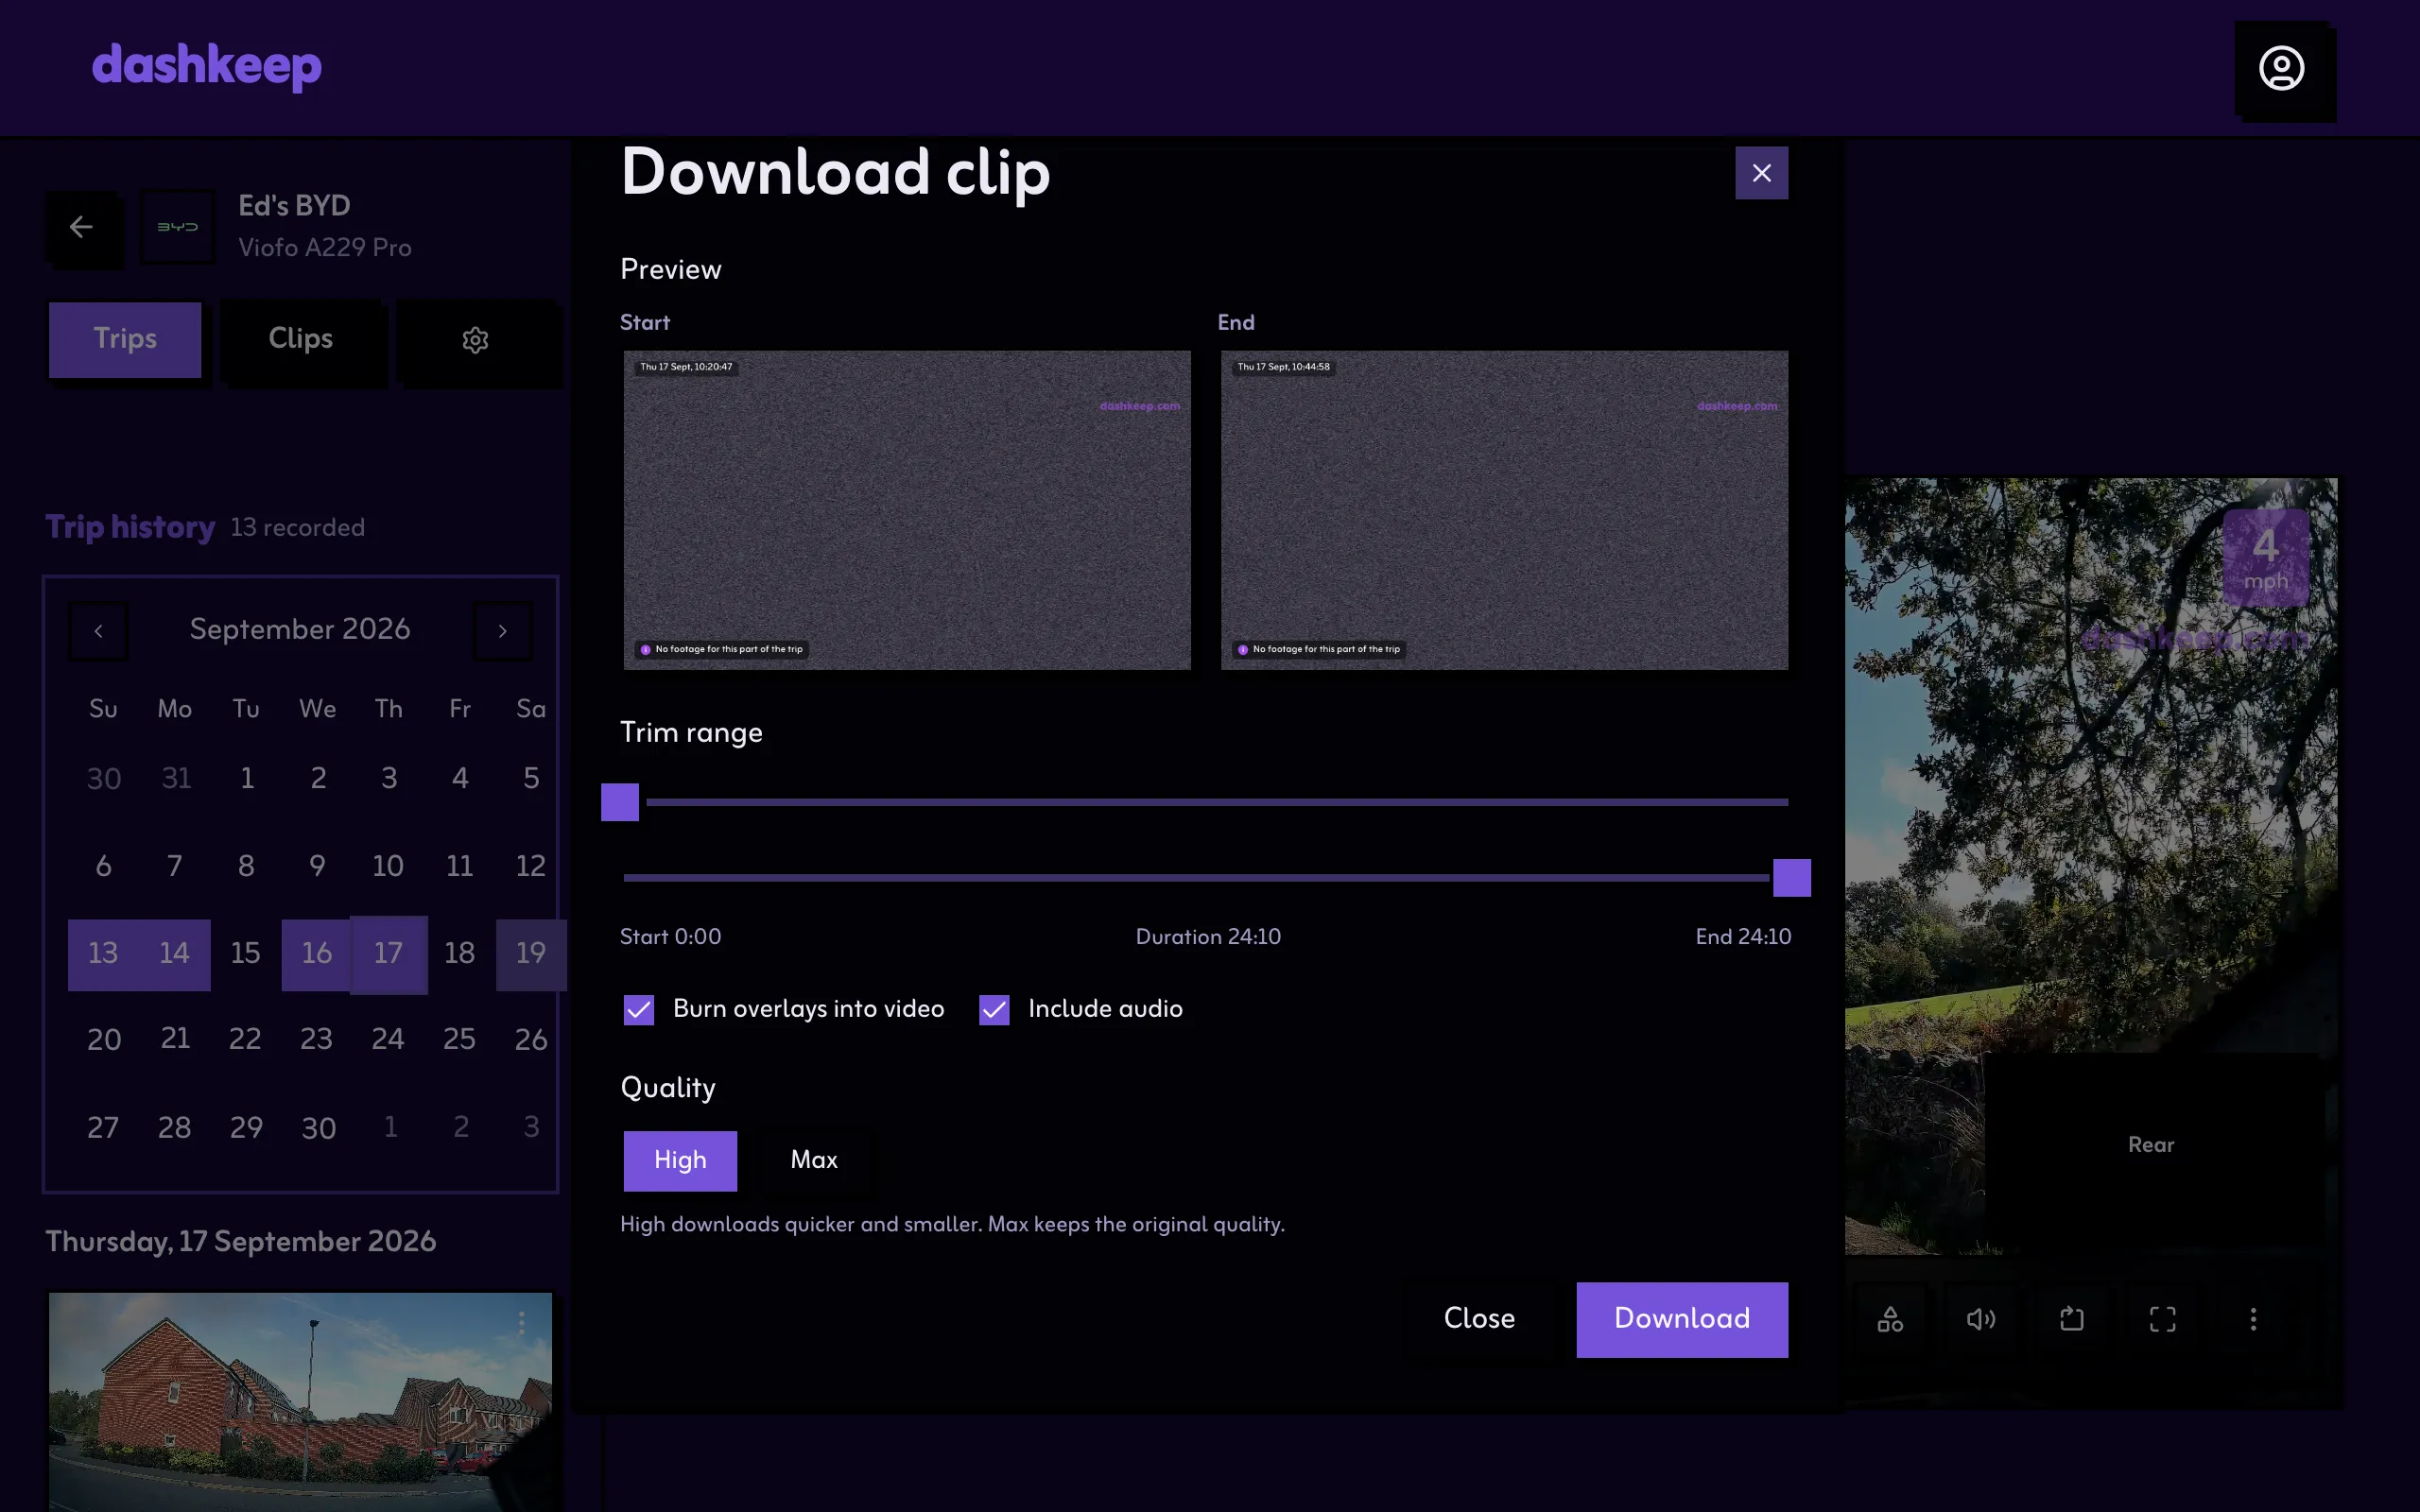Click the 'September 2026' month heading
Screen dimensions: 2420x1512
coord(300,629)
